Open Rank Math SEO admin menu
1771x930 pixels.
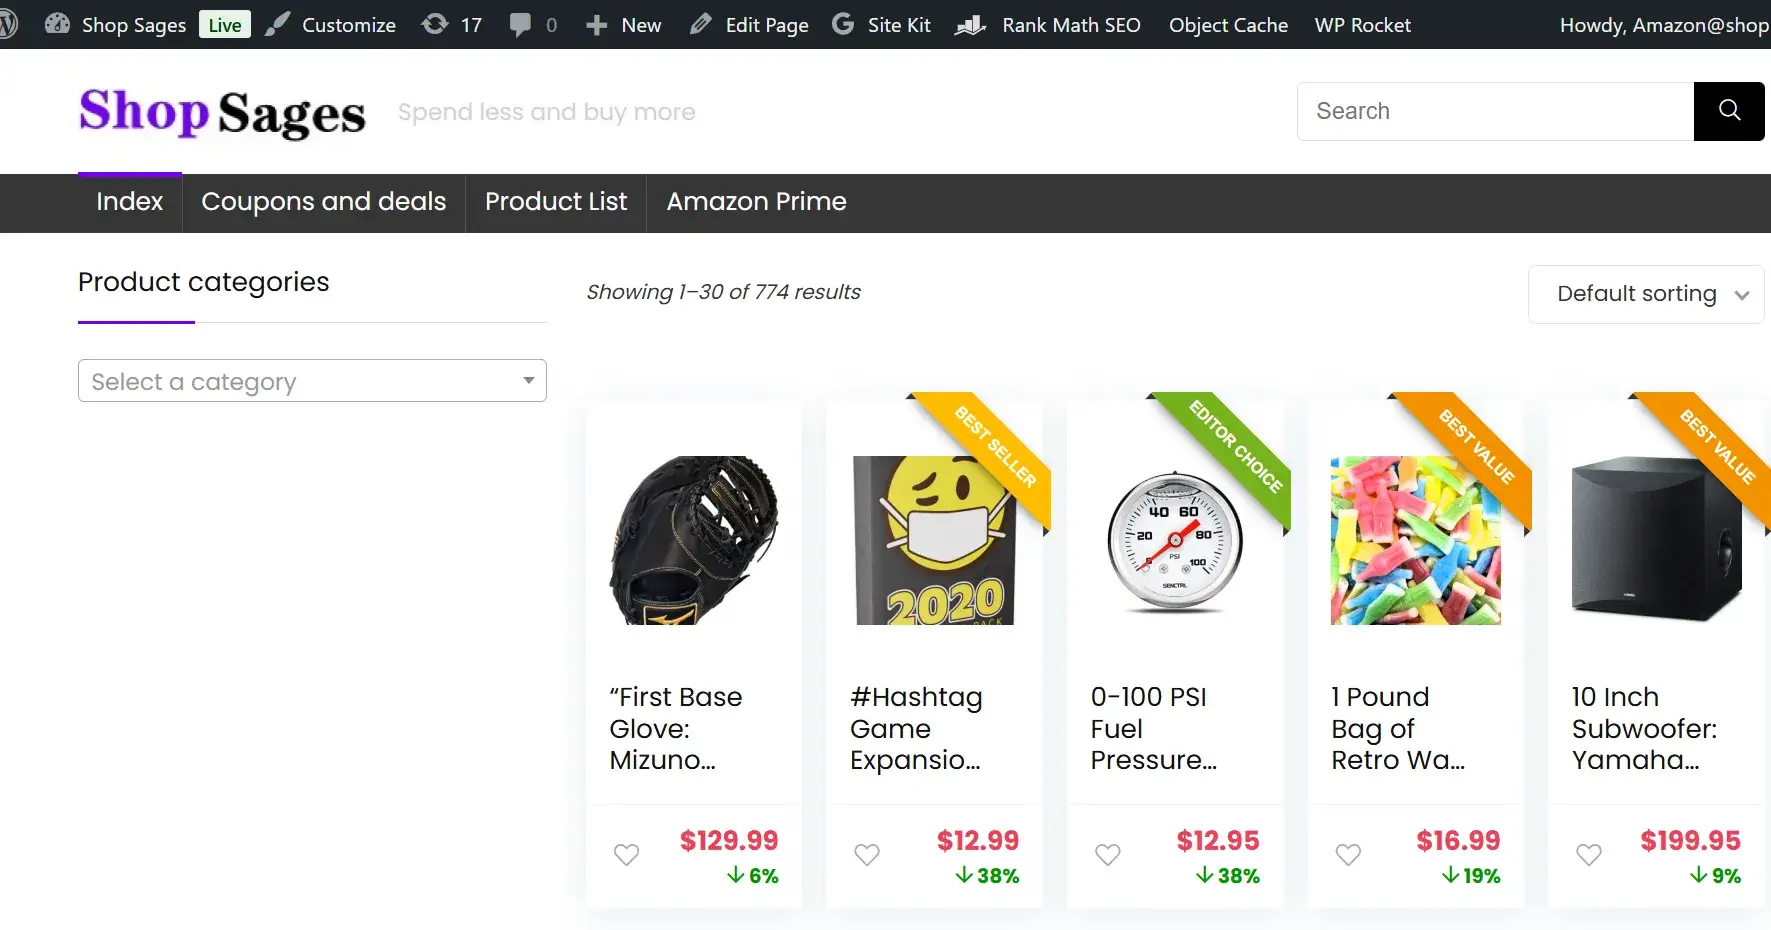[x=1049, y=24]
